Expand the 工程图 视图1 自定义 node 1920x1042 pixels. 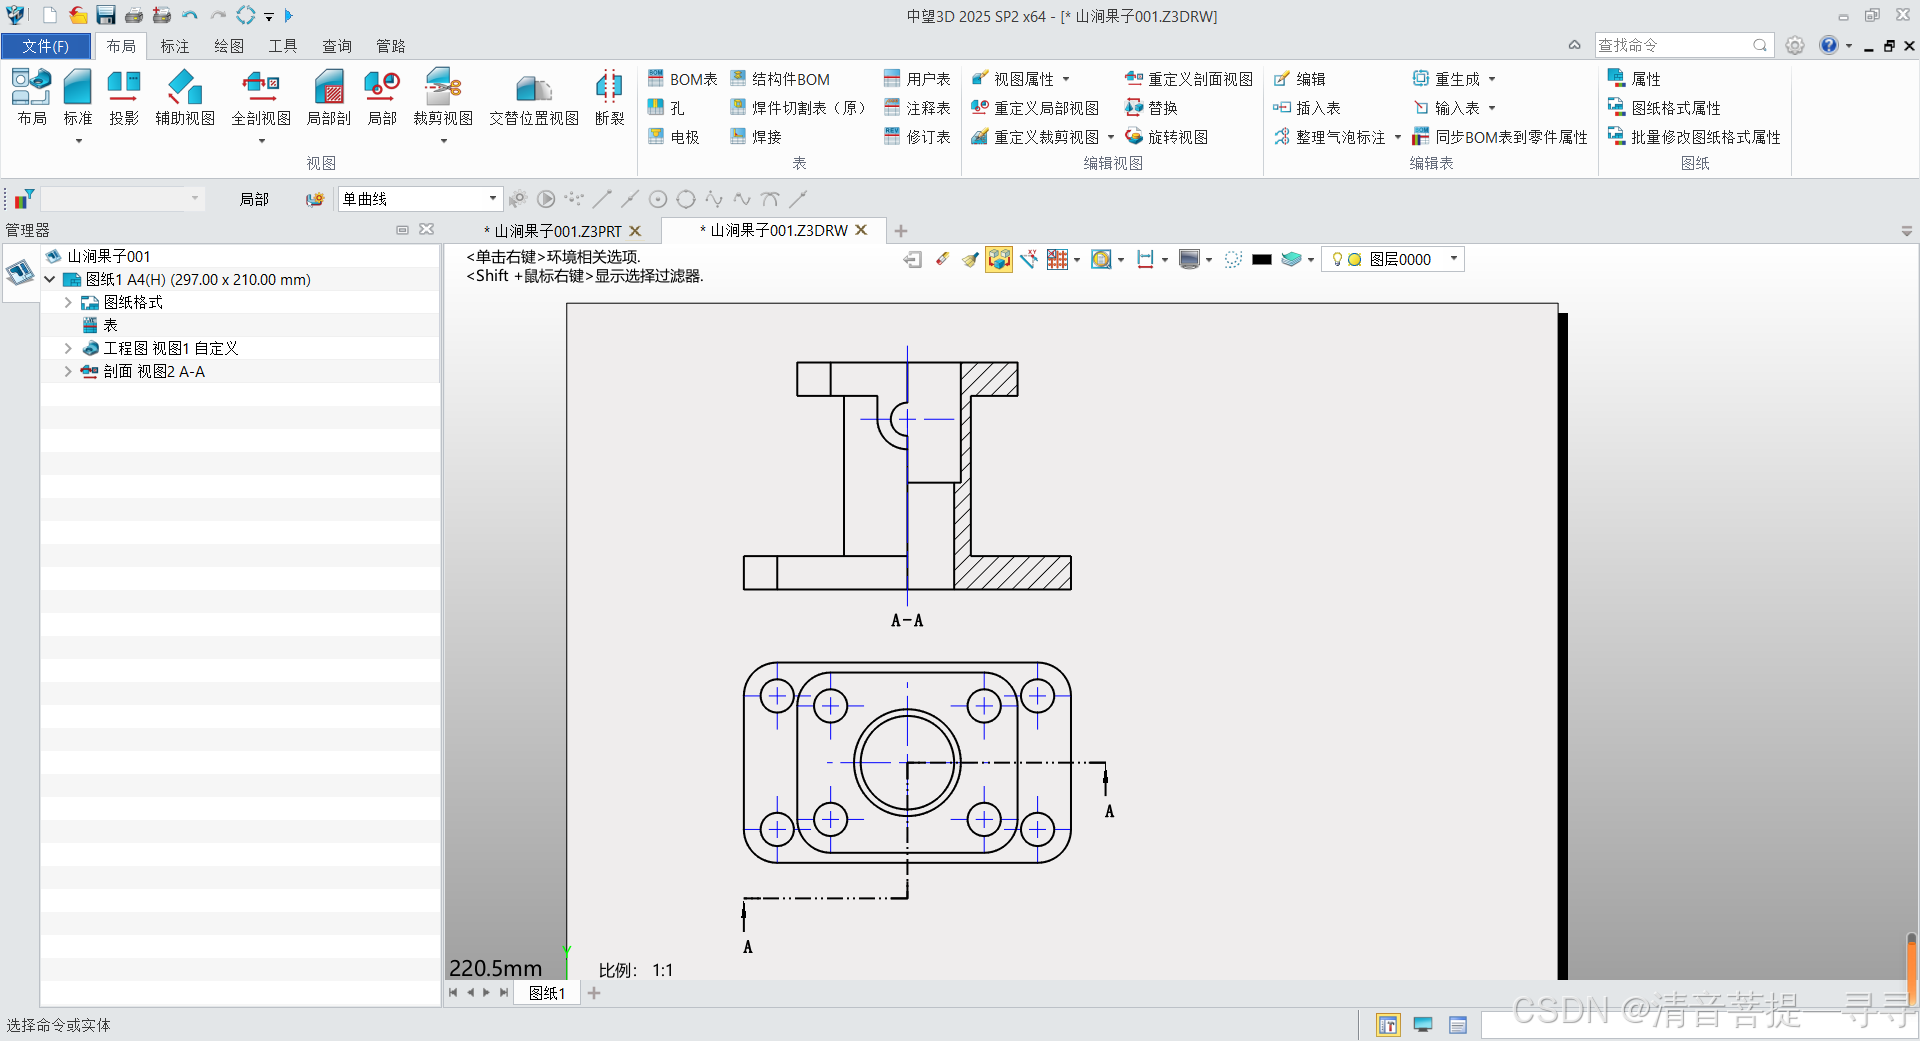[68, 348]
